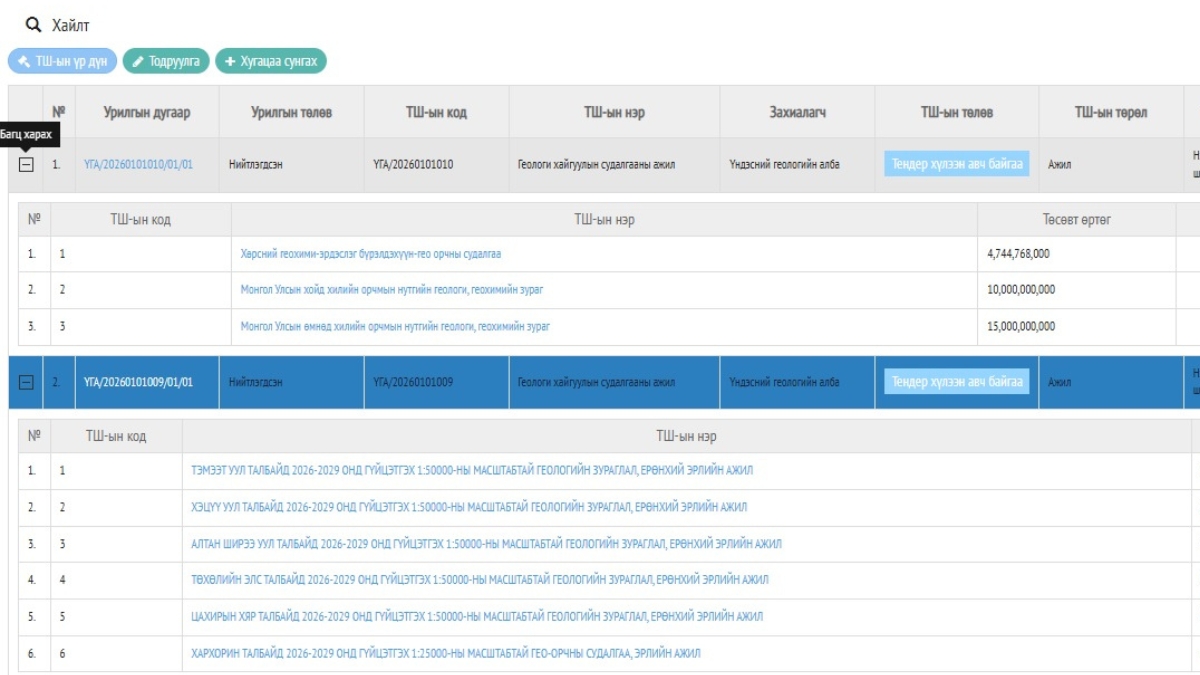The image size is (1200, 675).
Task: Open invitation link УГА/20260101009/01/01
Action: point(138,382)
